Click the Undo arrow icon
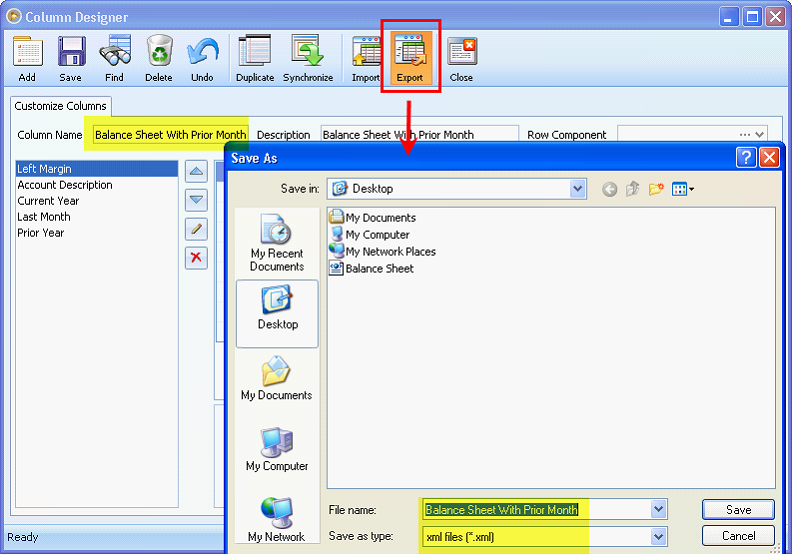Viewport: 793px width, 555px height. tap(202, 58)
